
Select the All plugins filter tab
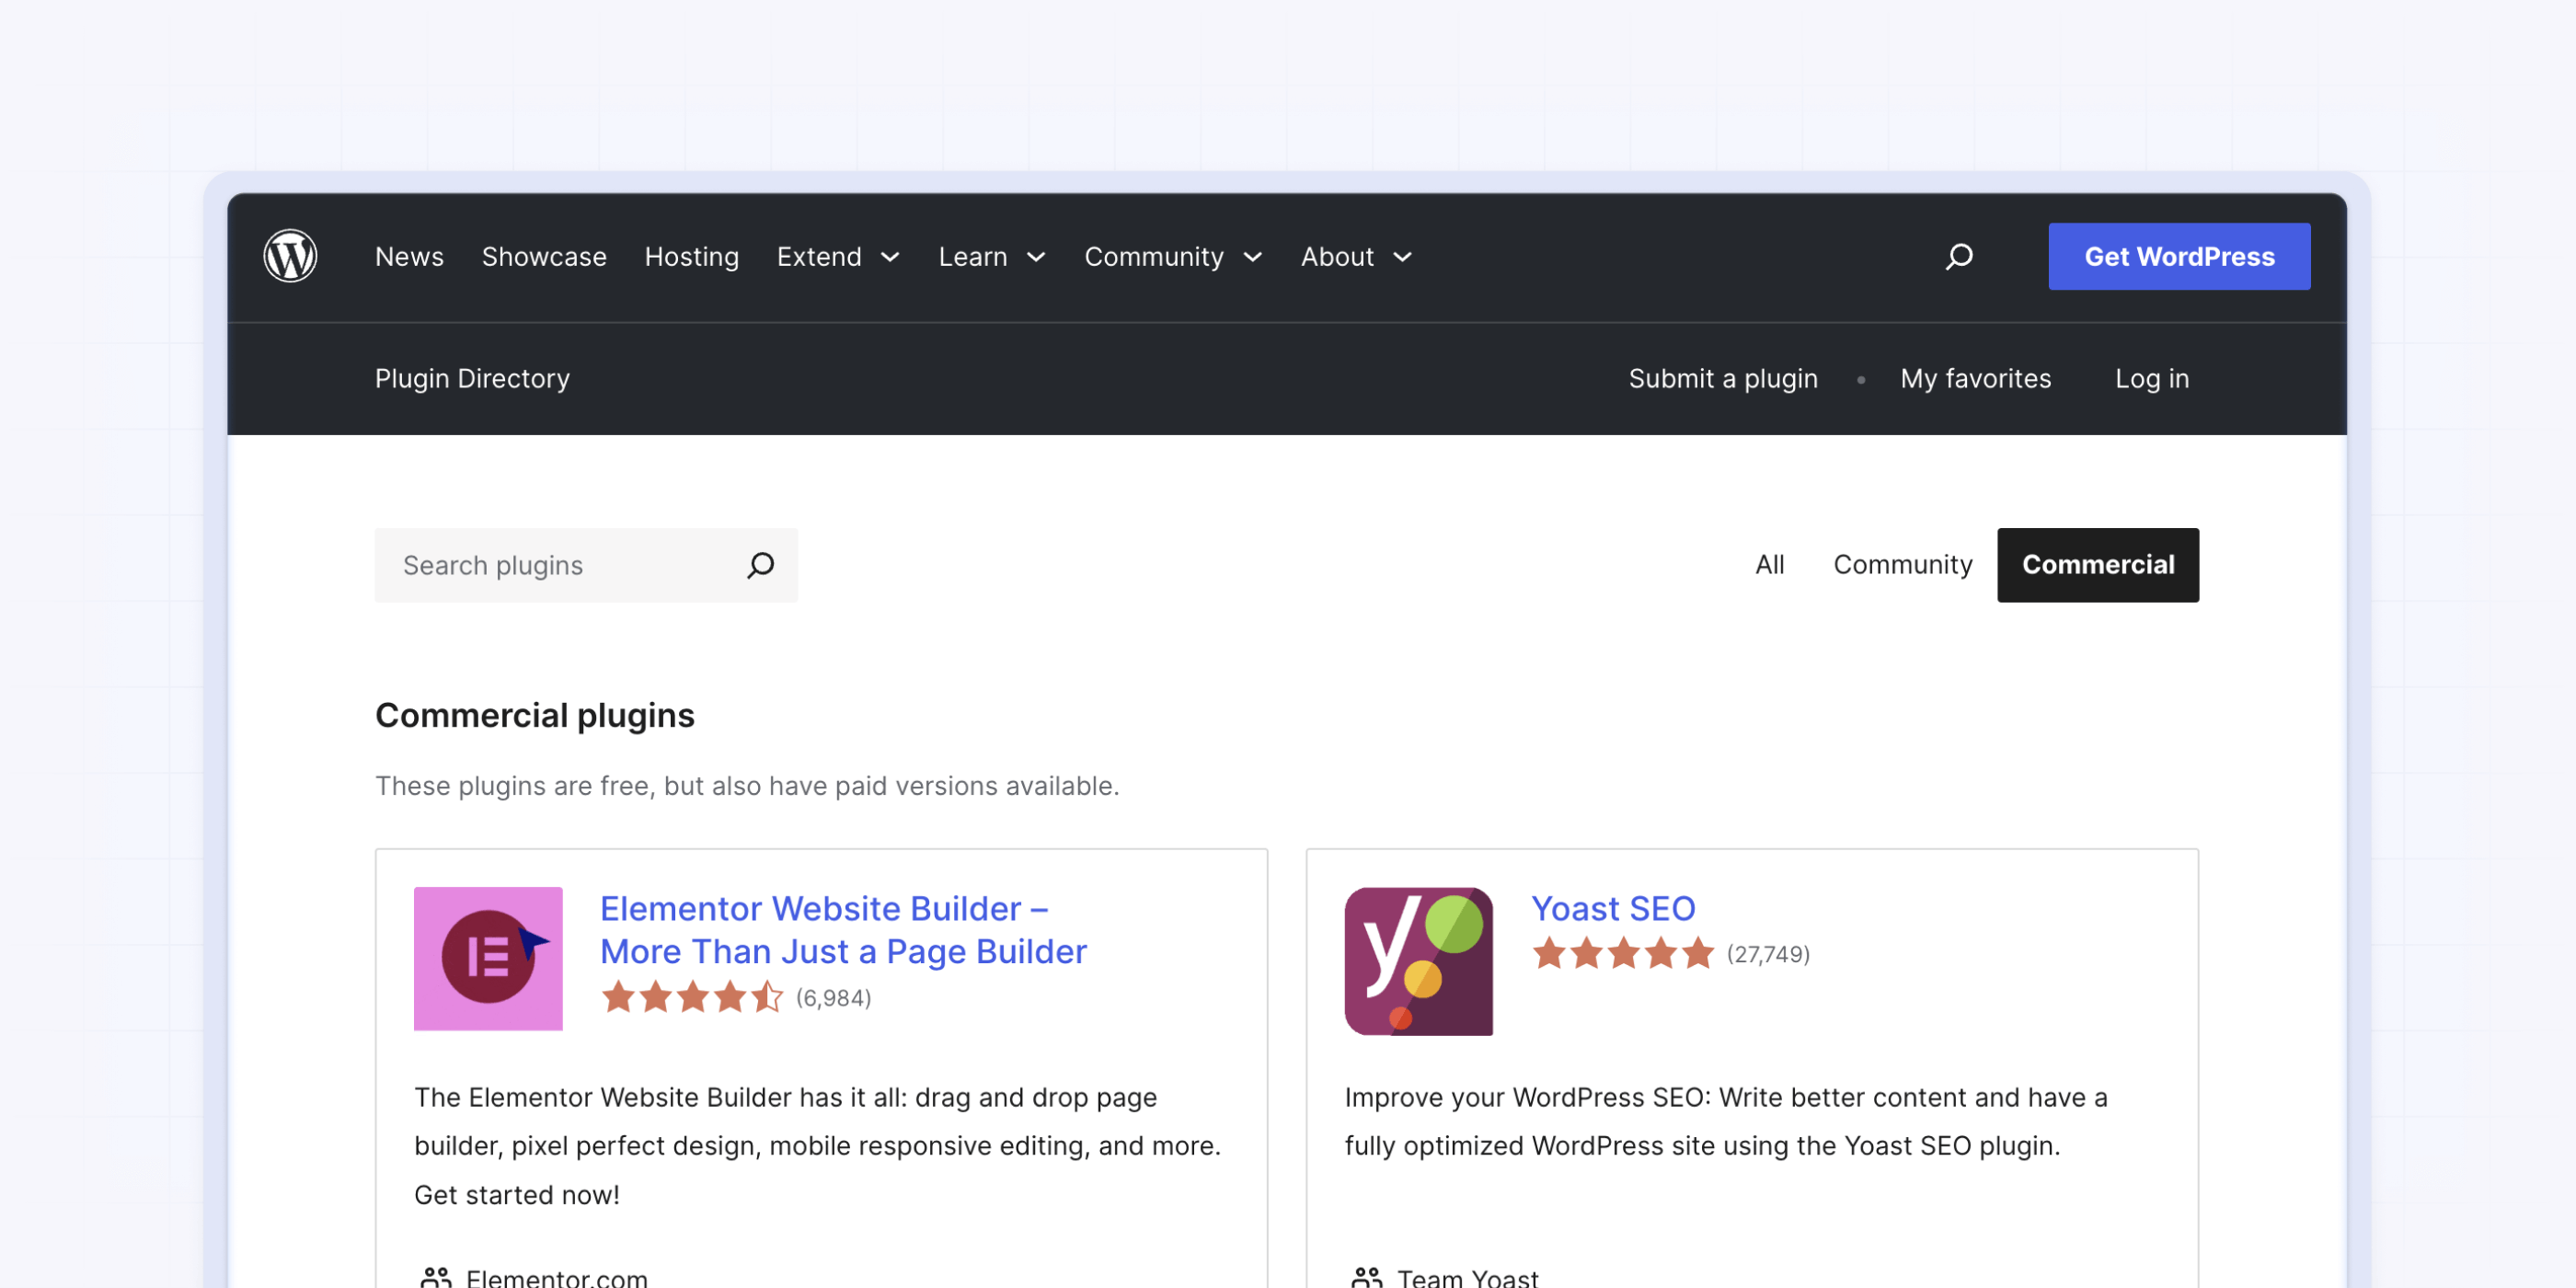coord(1769,565)
